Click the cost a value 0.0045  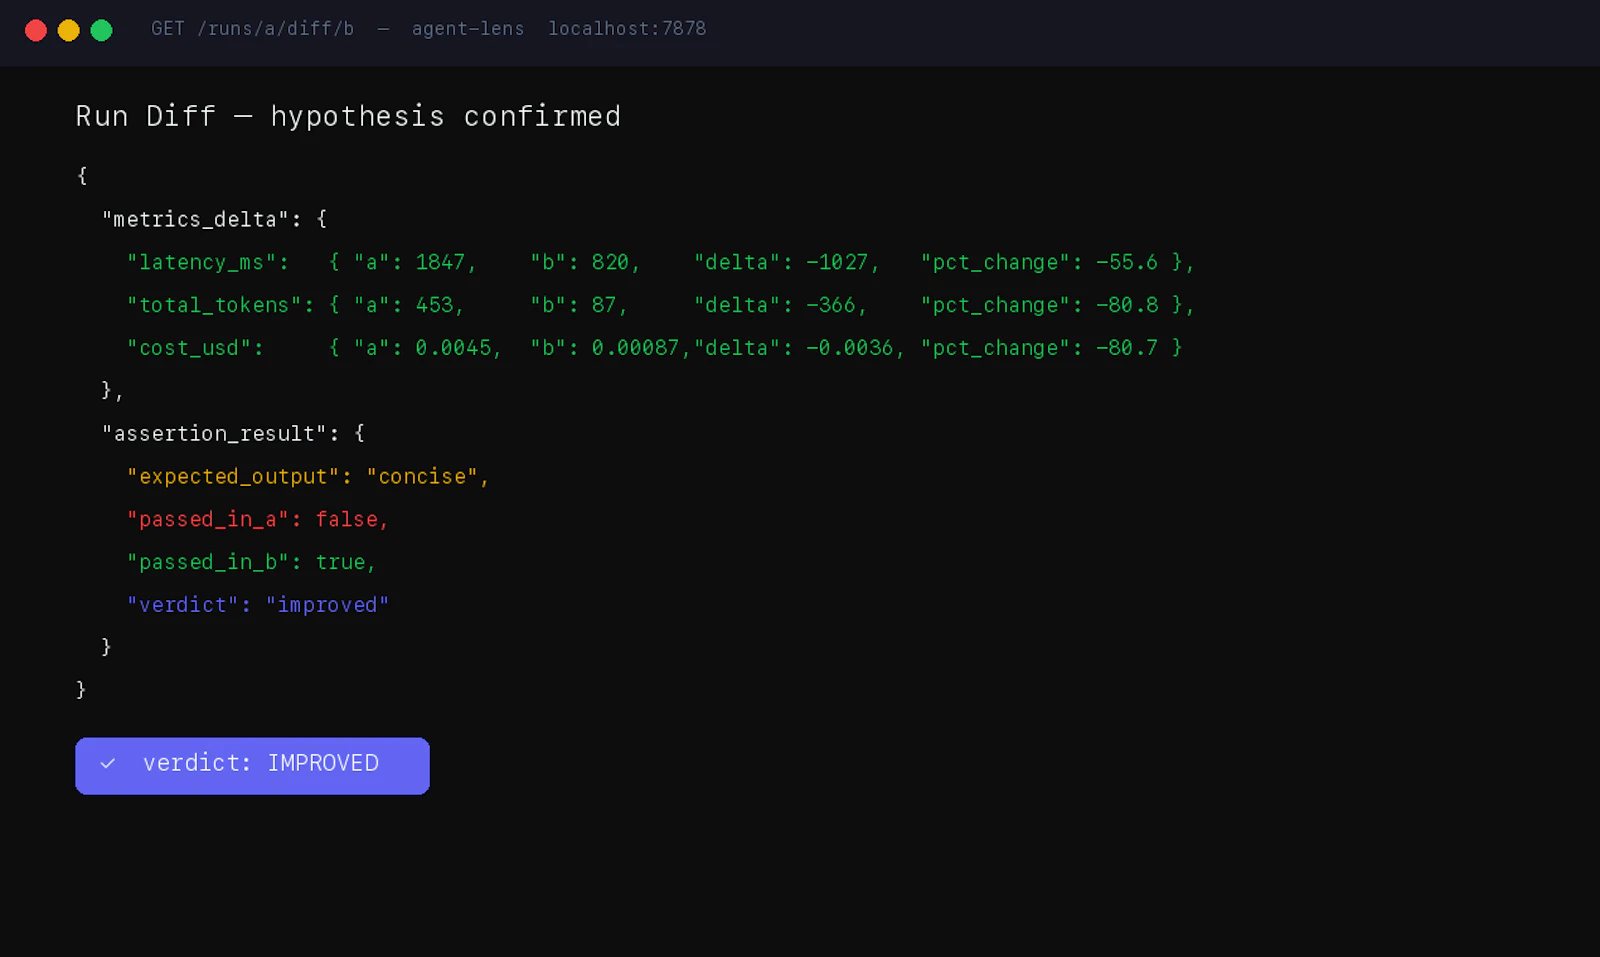click(453, 348)
